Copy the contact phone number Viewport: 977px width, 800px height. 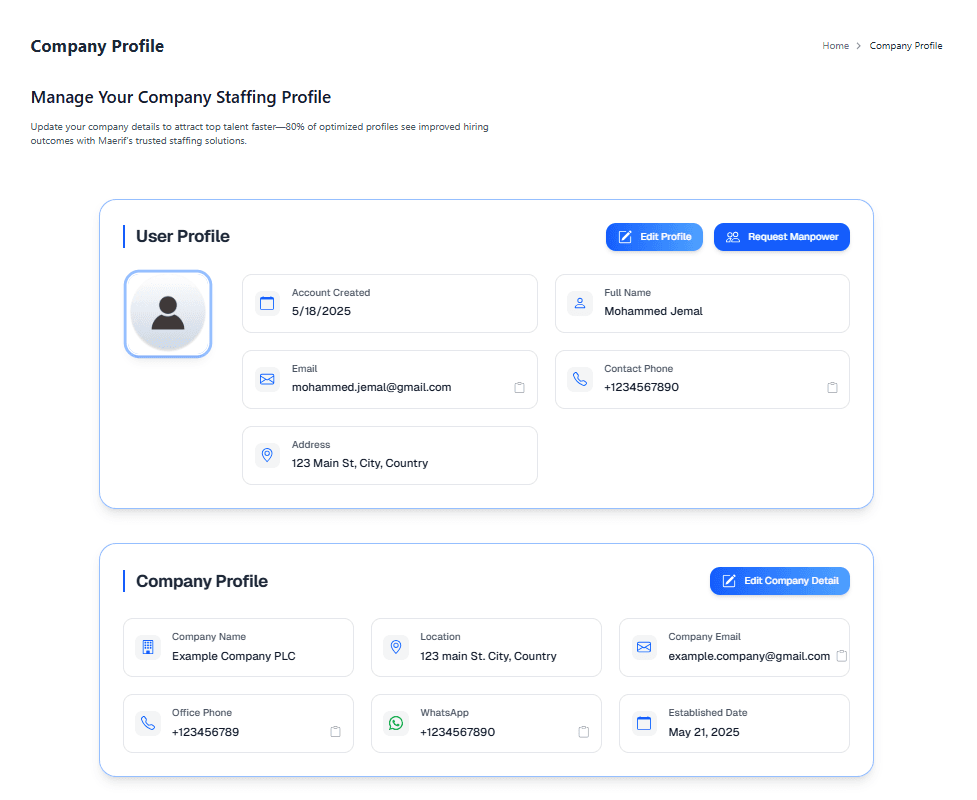point(832,388)
